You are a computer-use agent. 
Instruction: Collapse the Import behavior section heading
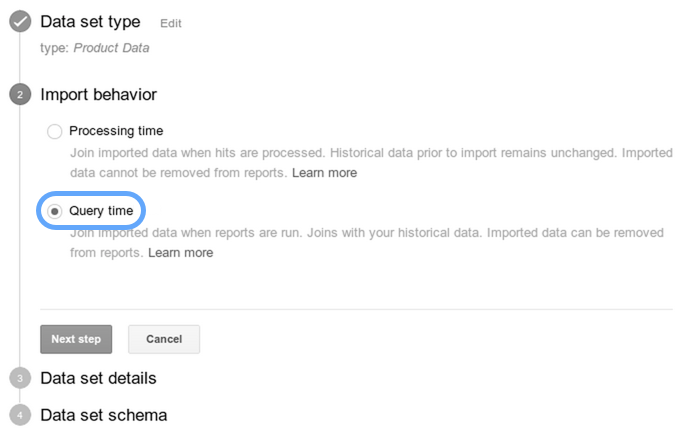pyautogui.click(x=98, y=95)
